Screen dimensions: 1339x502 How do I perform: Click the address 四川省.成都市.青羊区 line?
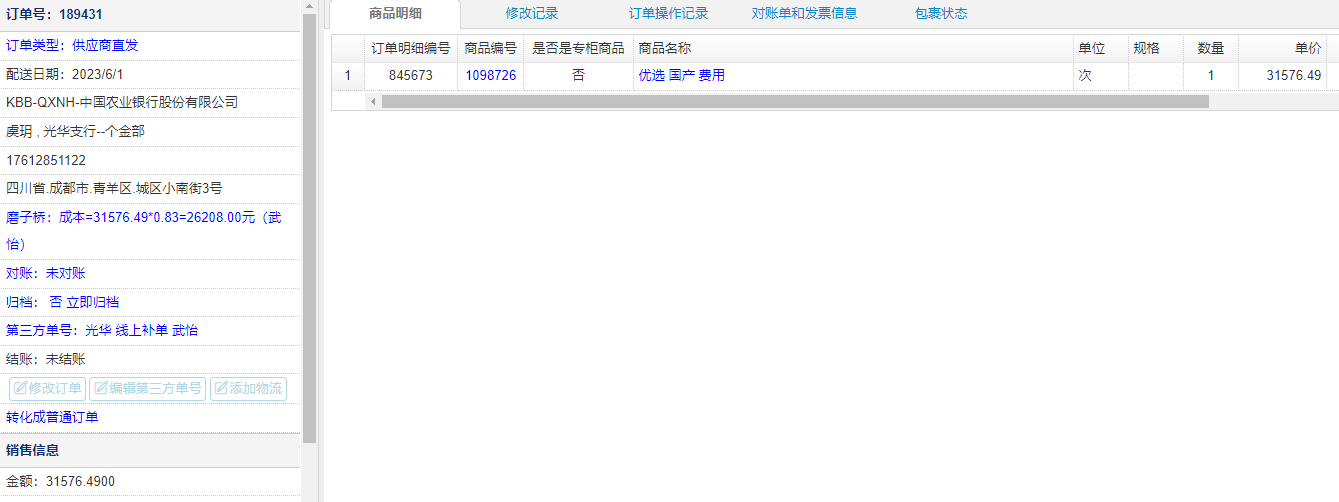coord(114,188)
